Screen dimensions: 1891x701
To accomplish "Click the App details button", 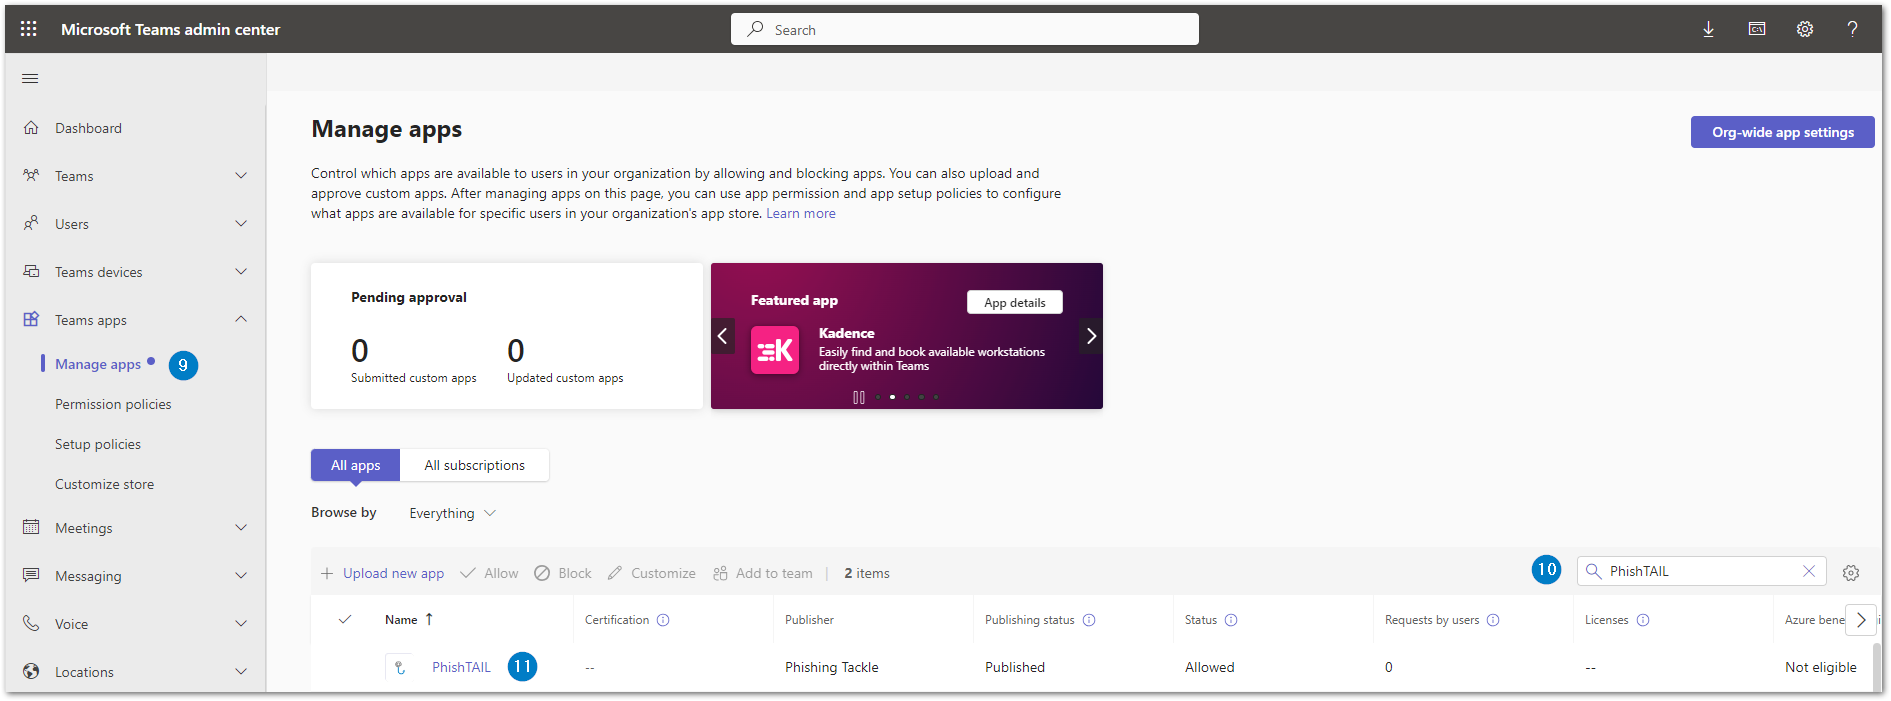I will click(1015, 302).
